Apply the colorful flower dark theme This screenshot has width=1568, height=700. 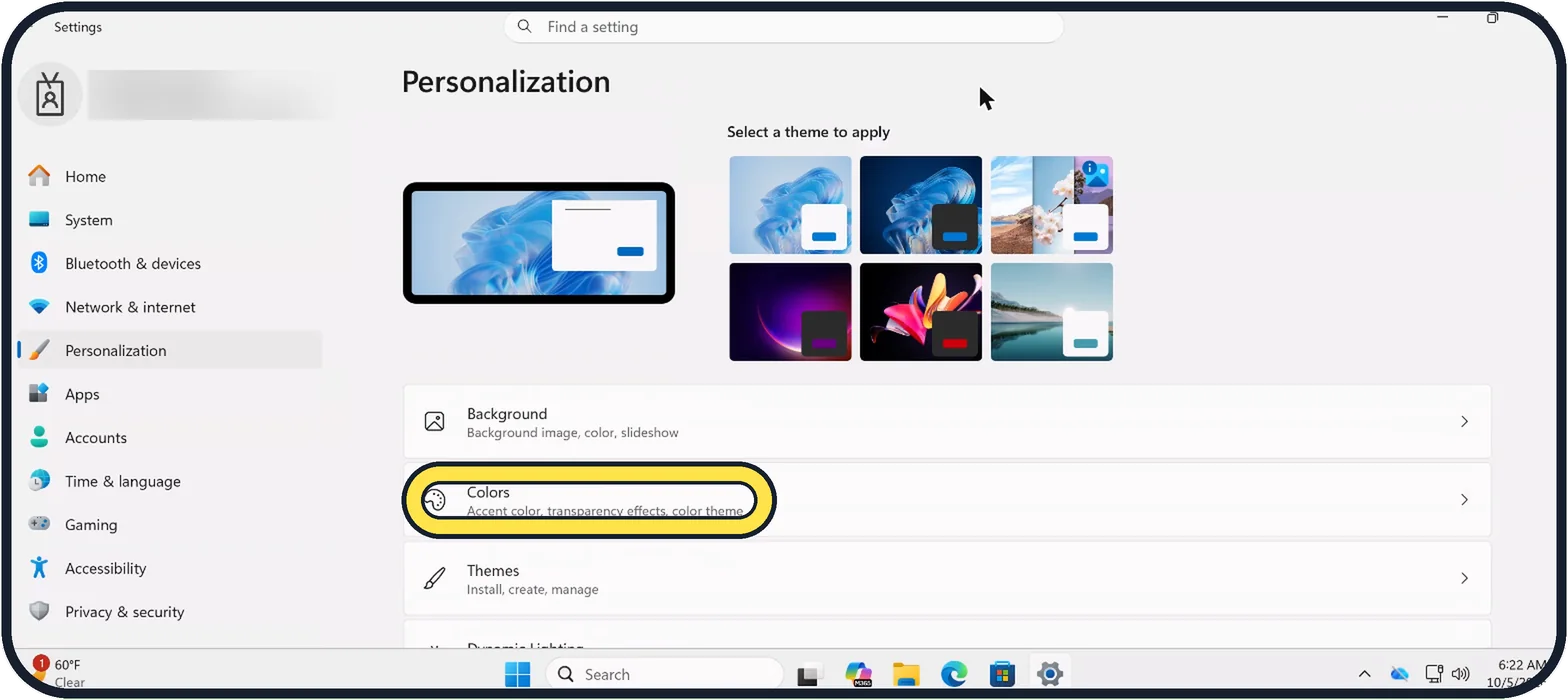[921, 312]
